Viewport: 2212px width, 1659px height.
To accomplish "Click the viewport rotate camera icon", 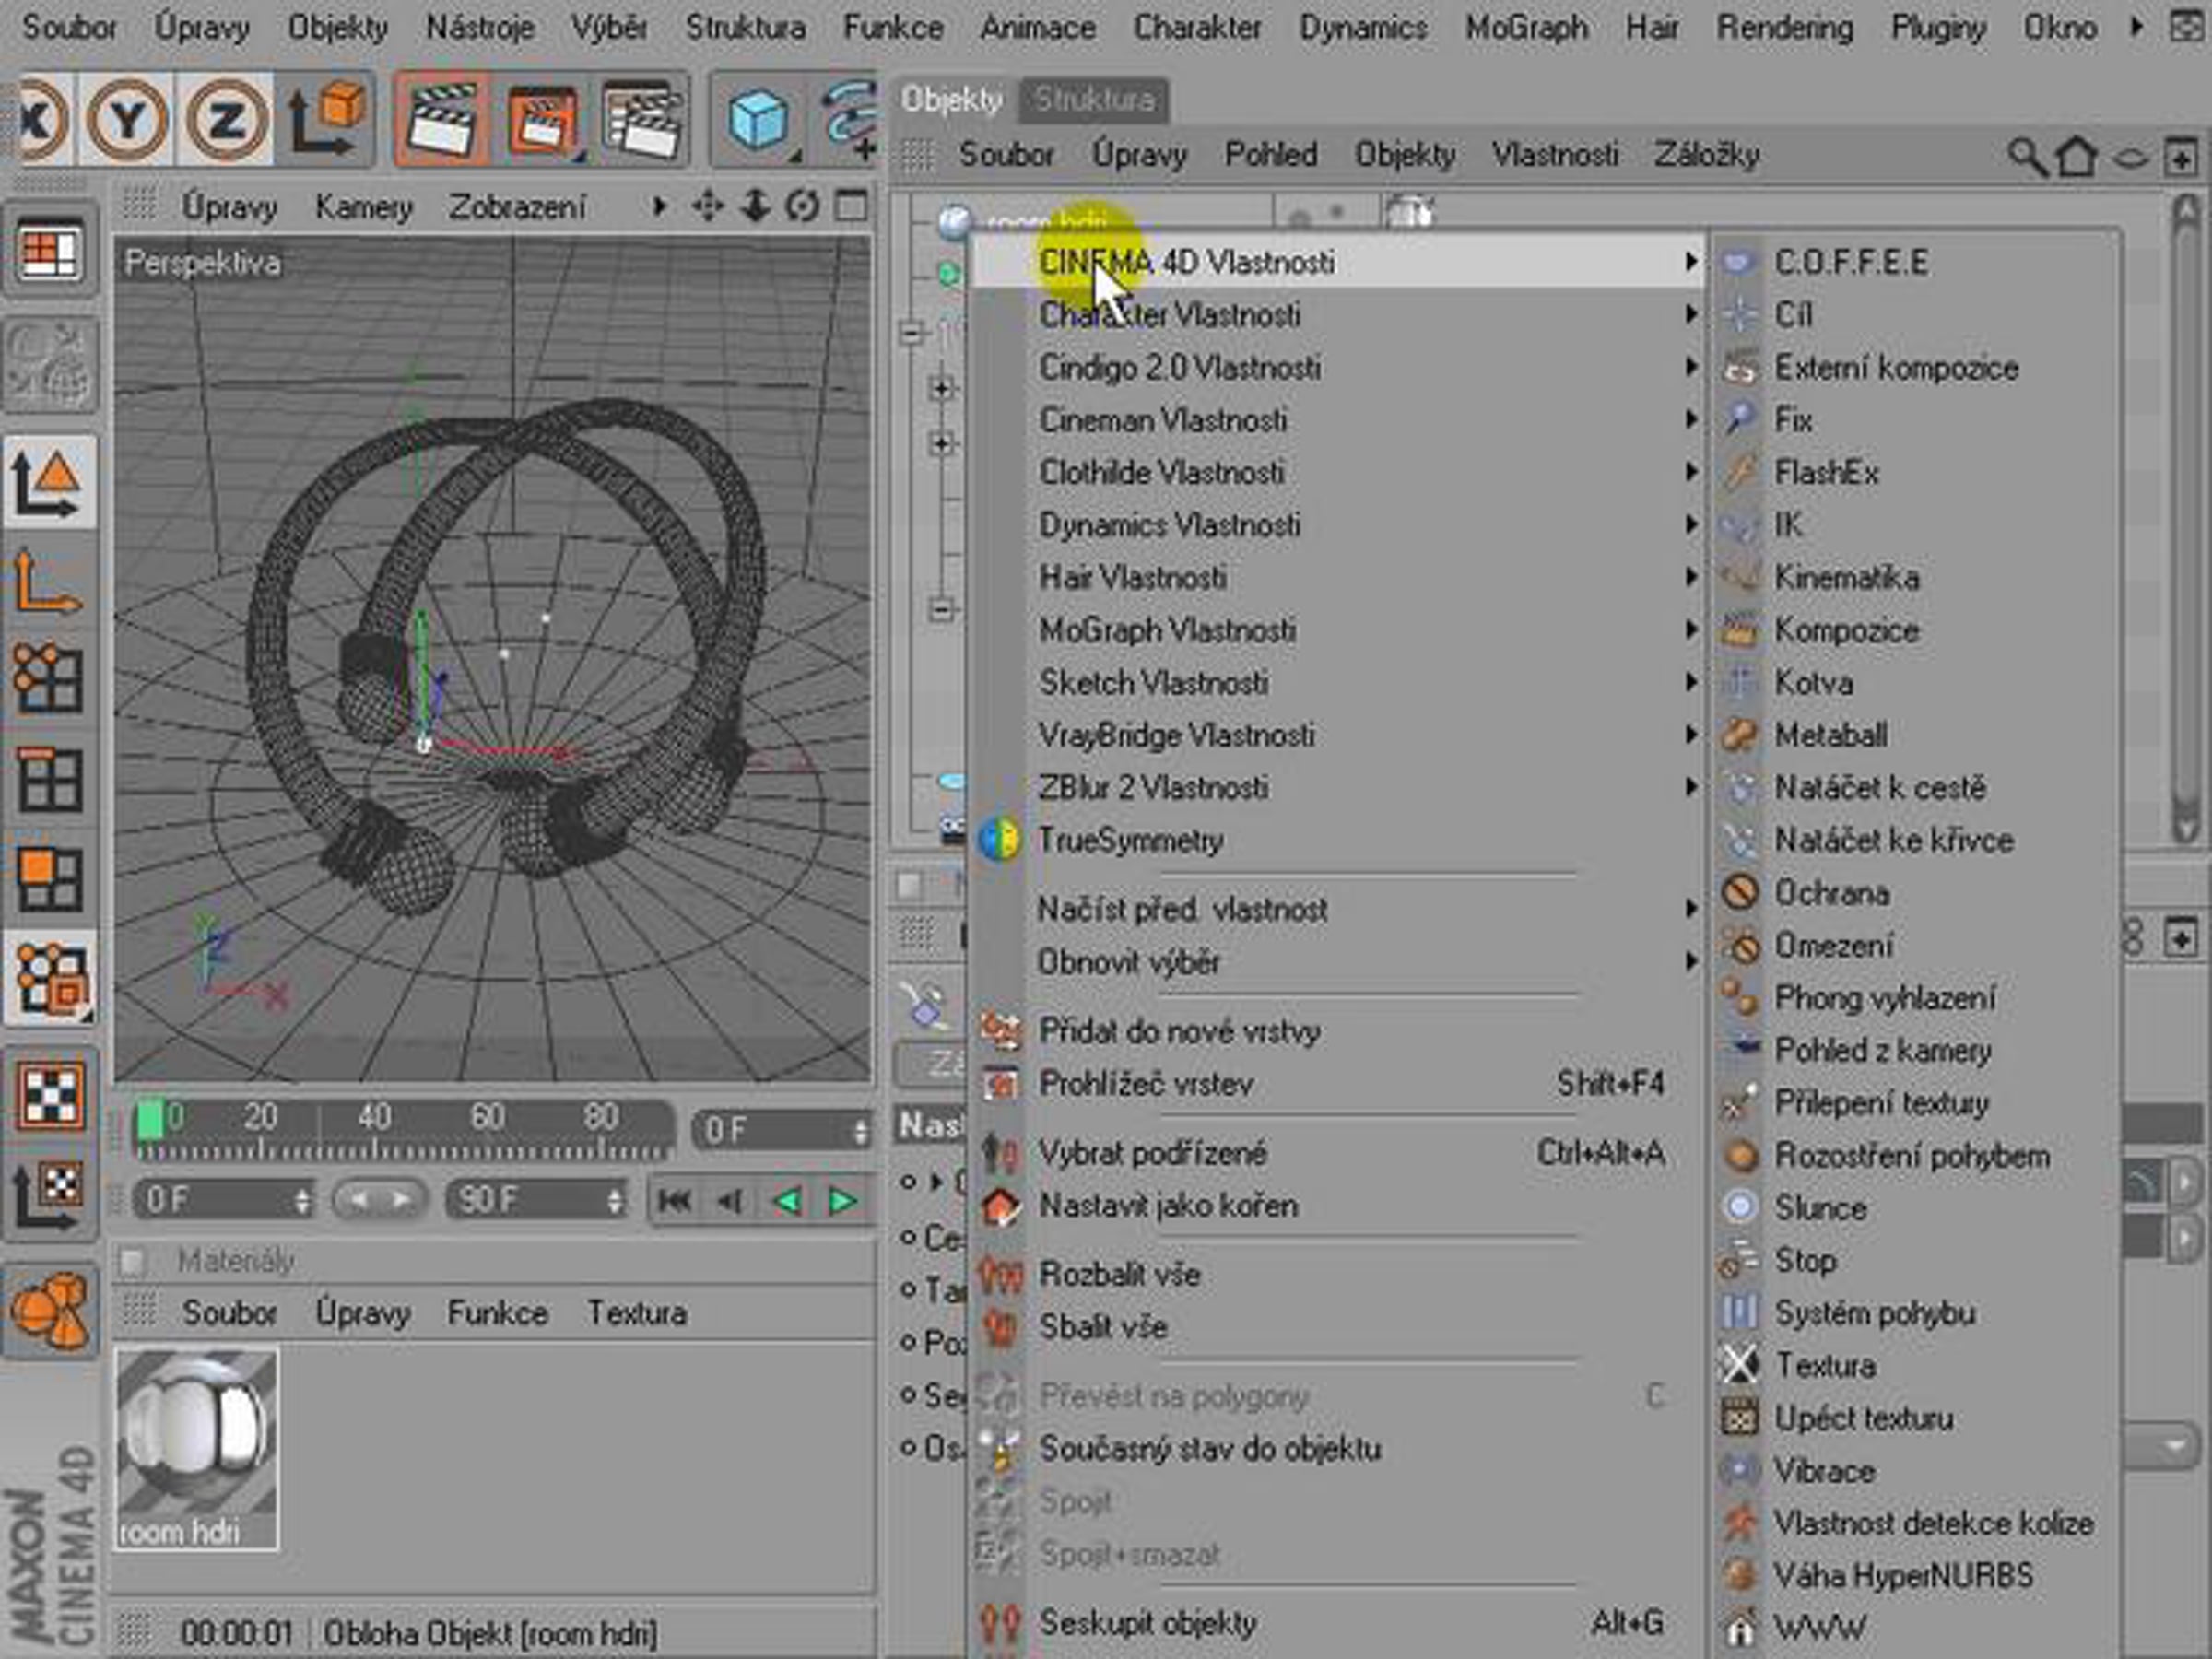I will (802, 206).
